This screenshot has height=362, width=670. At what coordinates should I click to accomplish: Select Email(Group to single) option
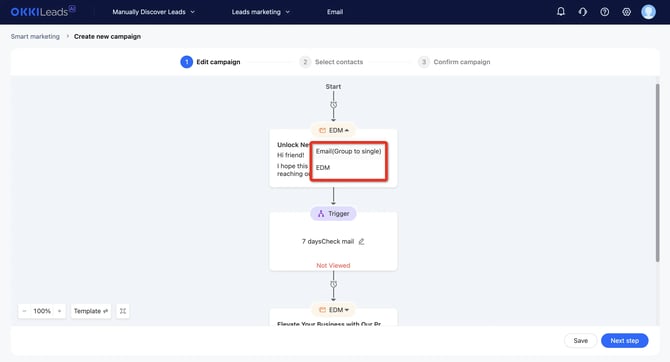click(348, 151)
